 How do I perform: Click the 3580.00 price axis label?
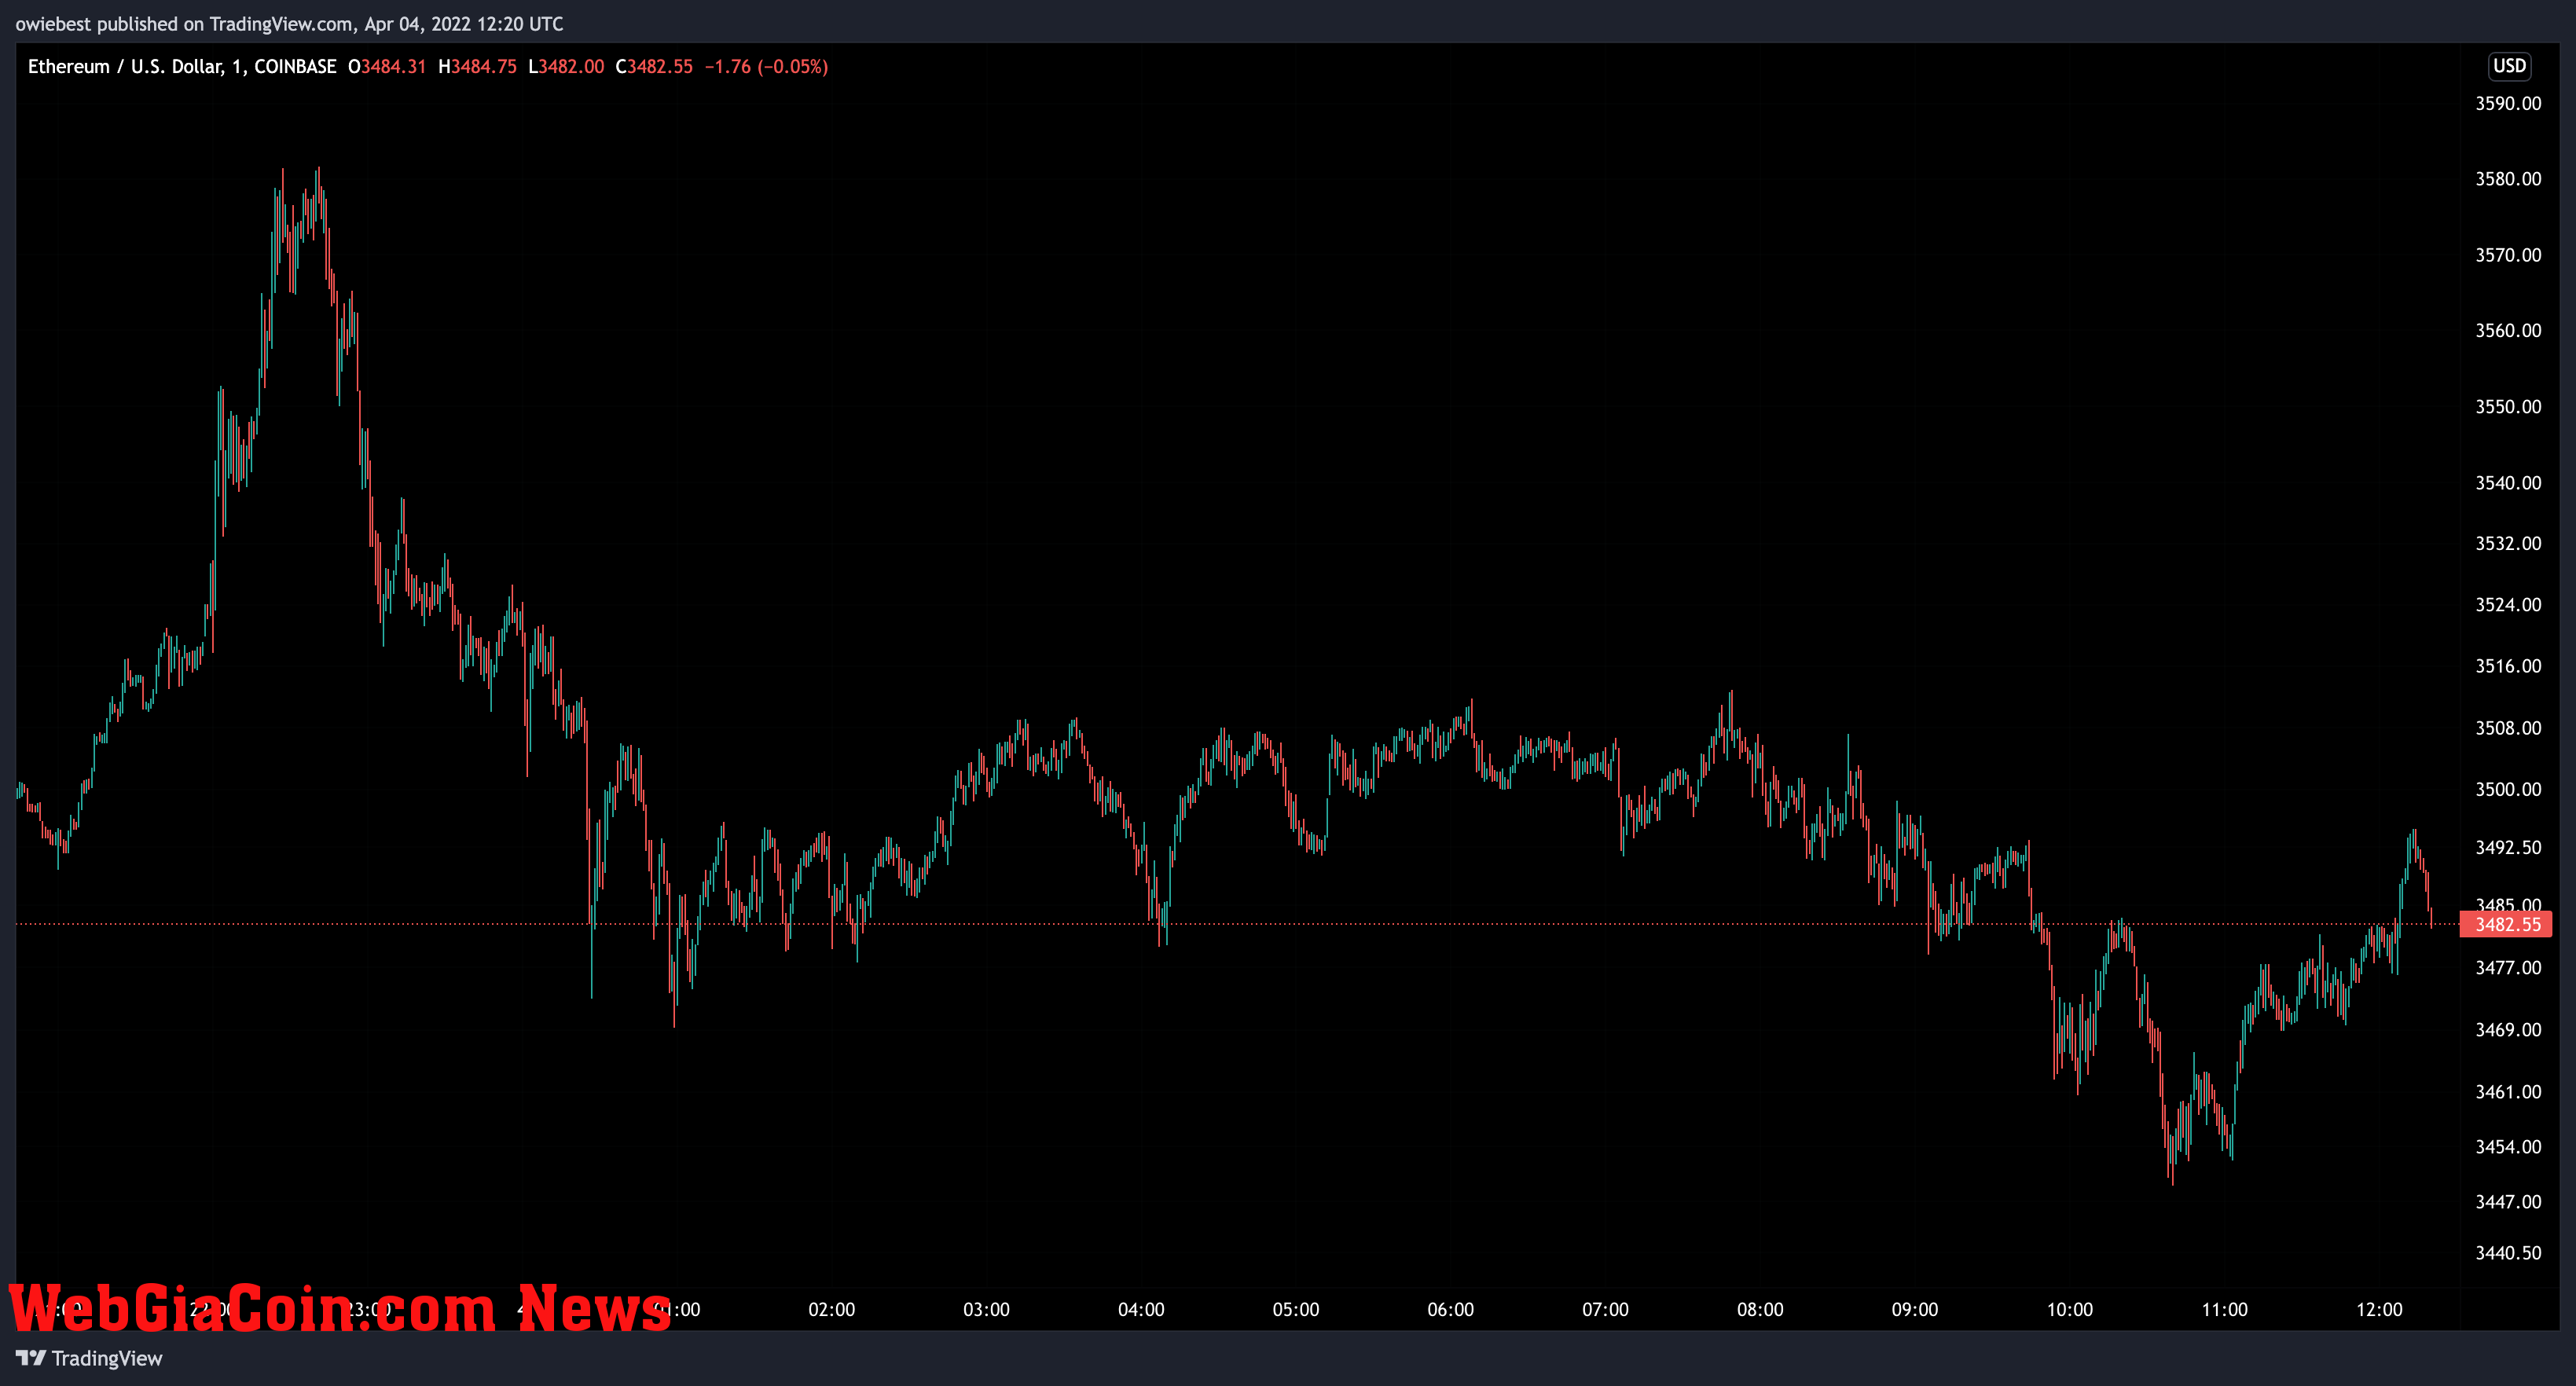point(2508,179)
